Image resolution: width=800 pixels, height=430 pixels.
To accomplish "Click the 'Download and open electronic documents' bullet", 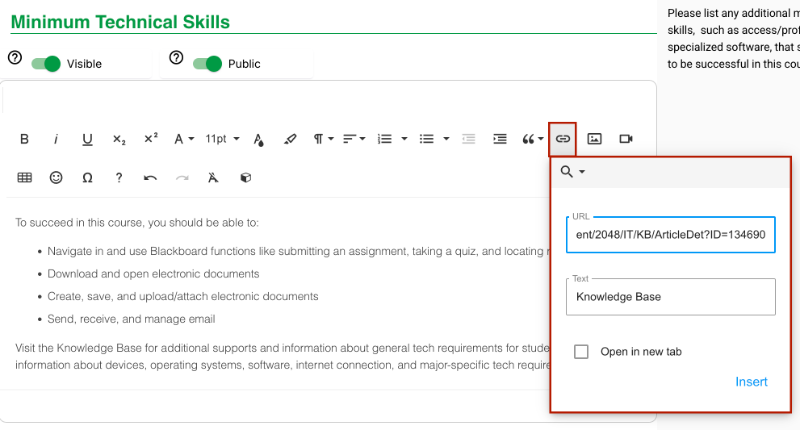I will point(153,274).
